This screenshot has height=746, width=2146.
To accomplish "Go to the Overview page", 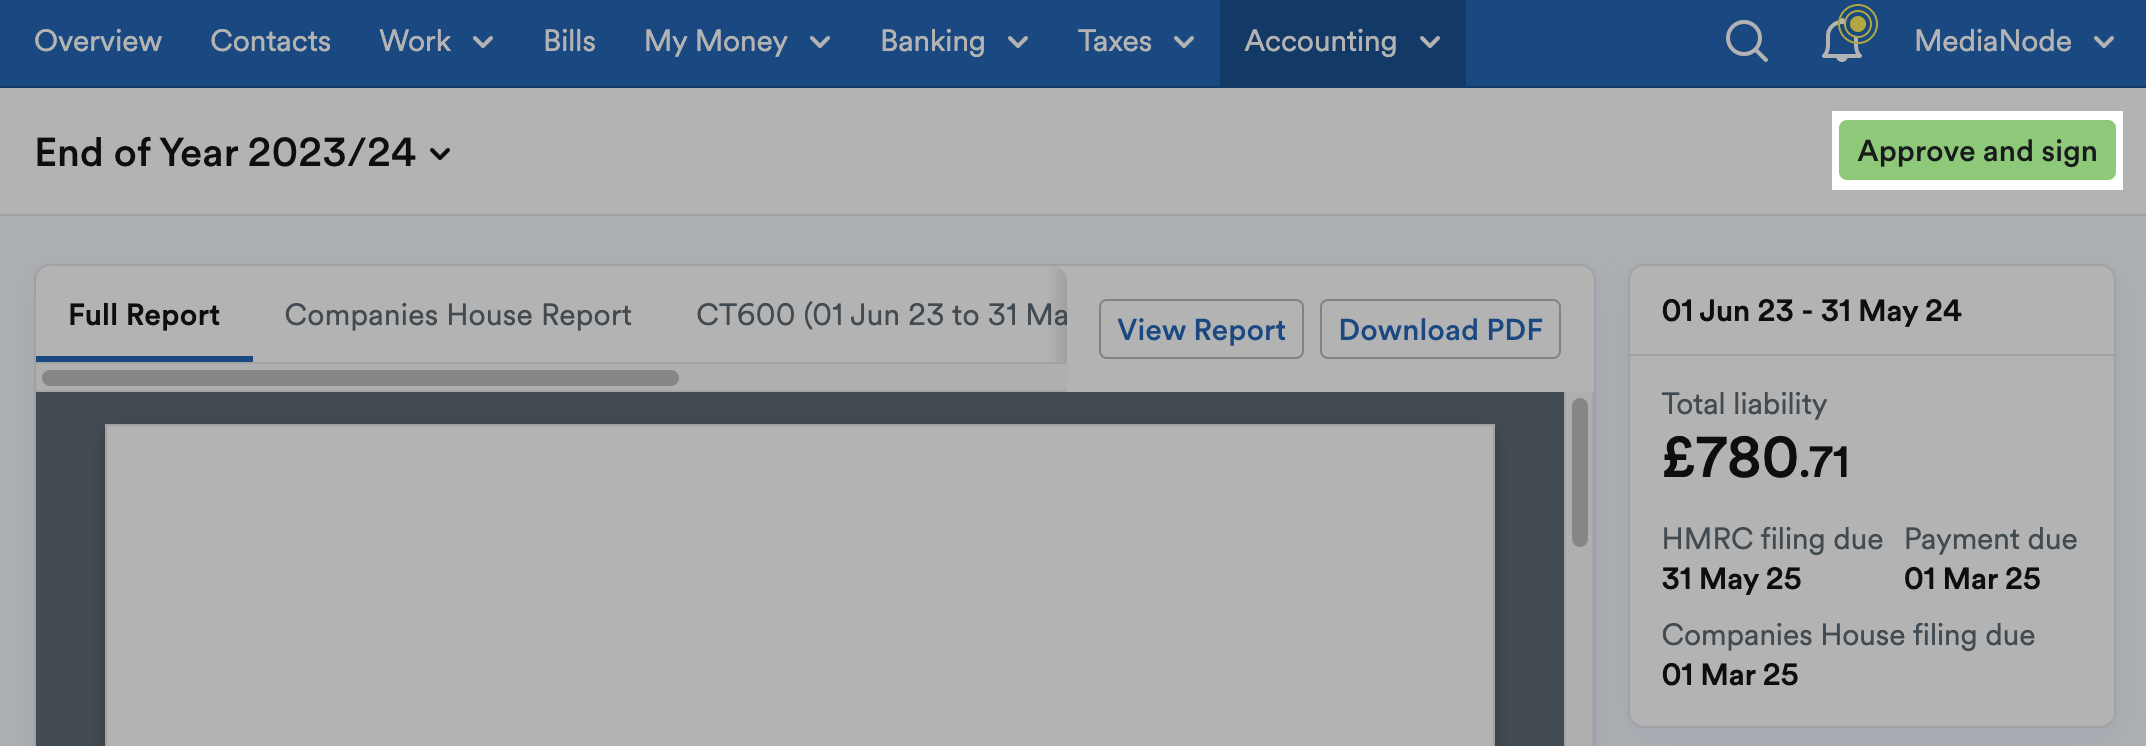I will (98, 41).
